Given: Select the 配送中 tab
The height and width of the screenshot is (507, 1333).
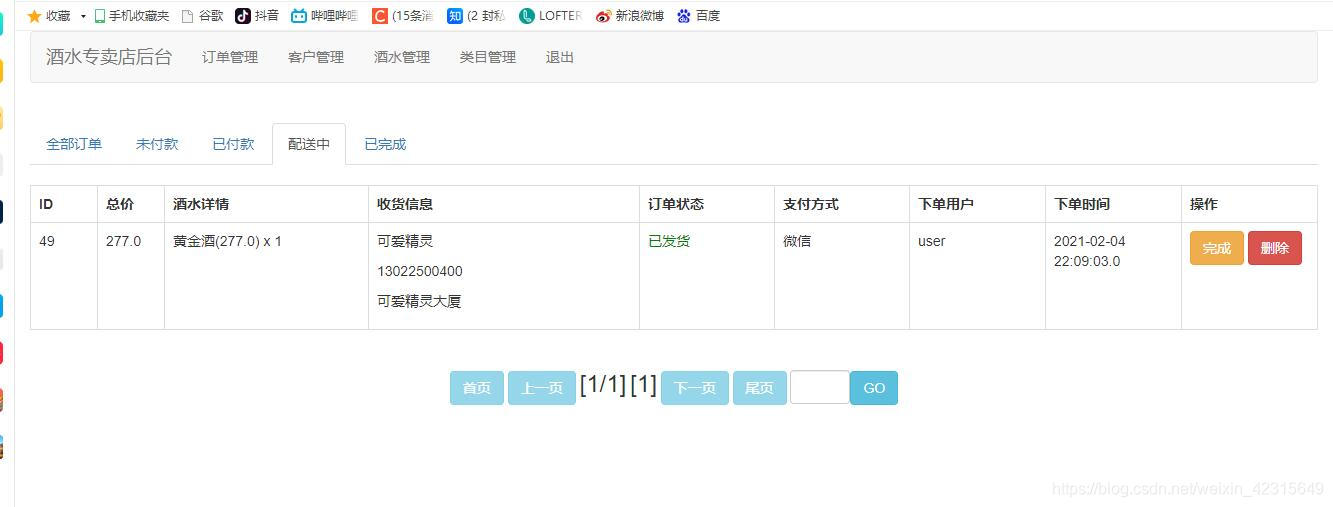Looking at the screenshot, I should [x=309, y=144].
